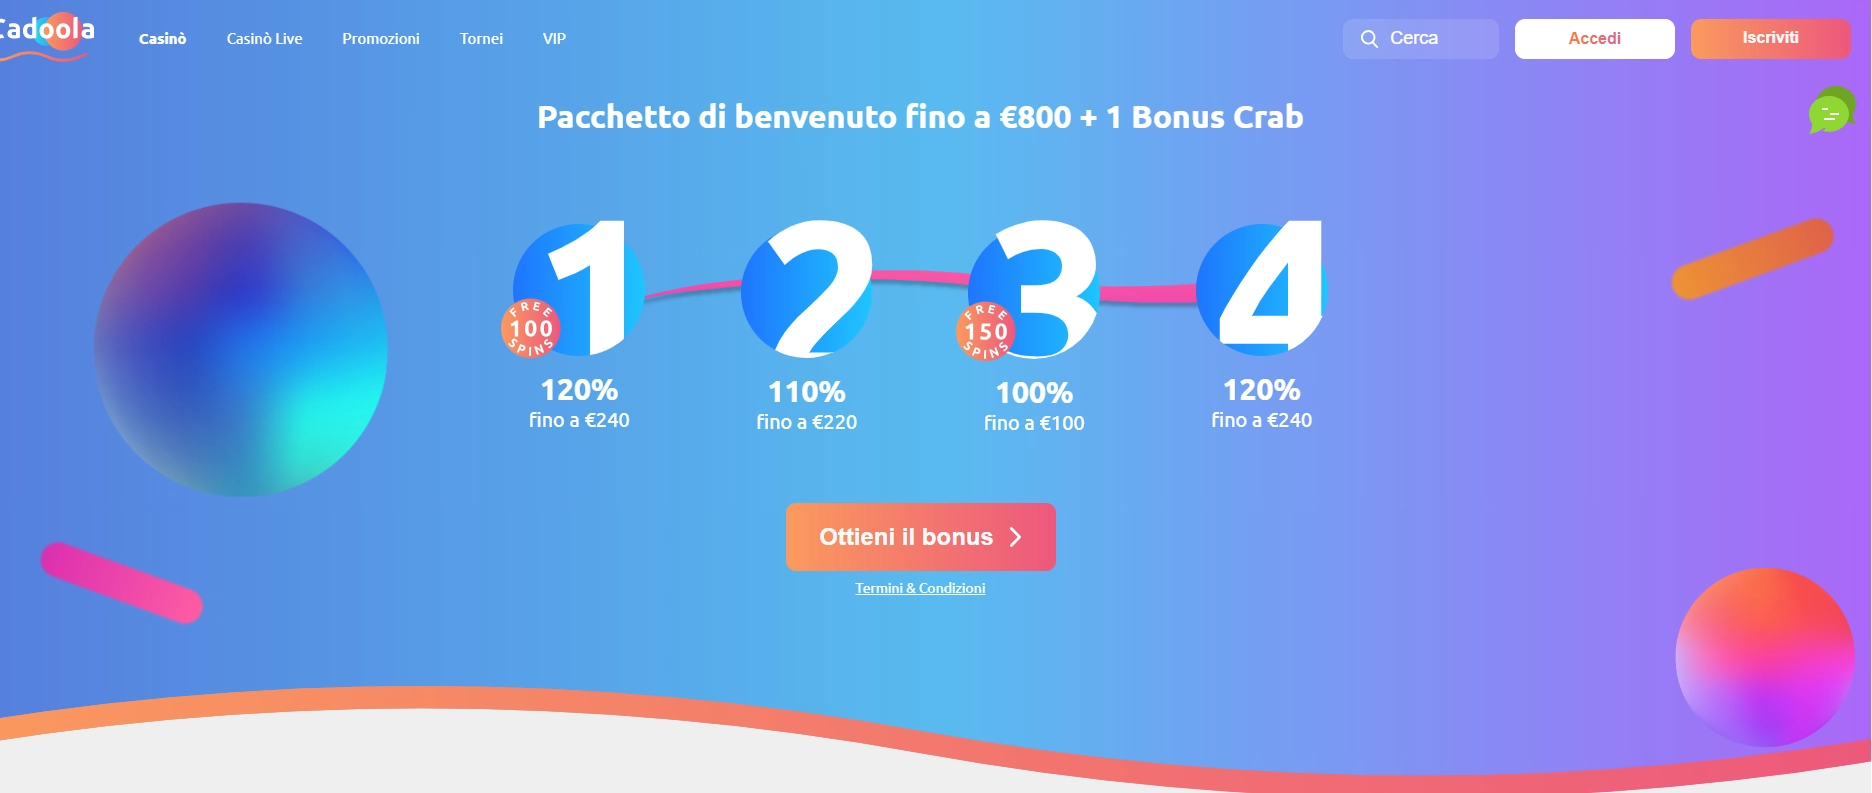This screenshot has width=1872, height=793.
Task: Visit the VIP page
Action: pos(554,38)
